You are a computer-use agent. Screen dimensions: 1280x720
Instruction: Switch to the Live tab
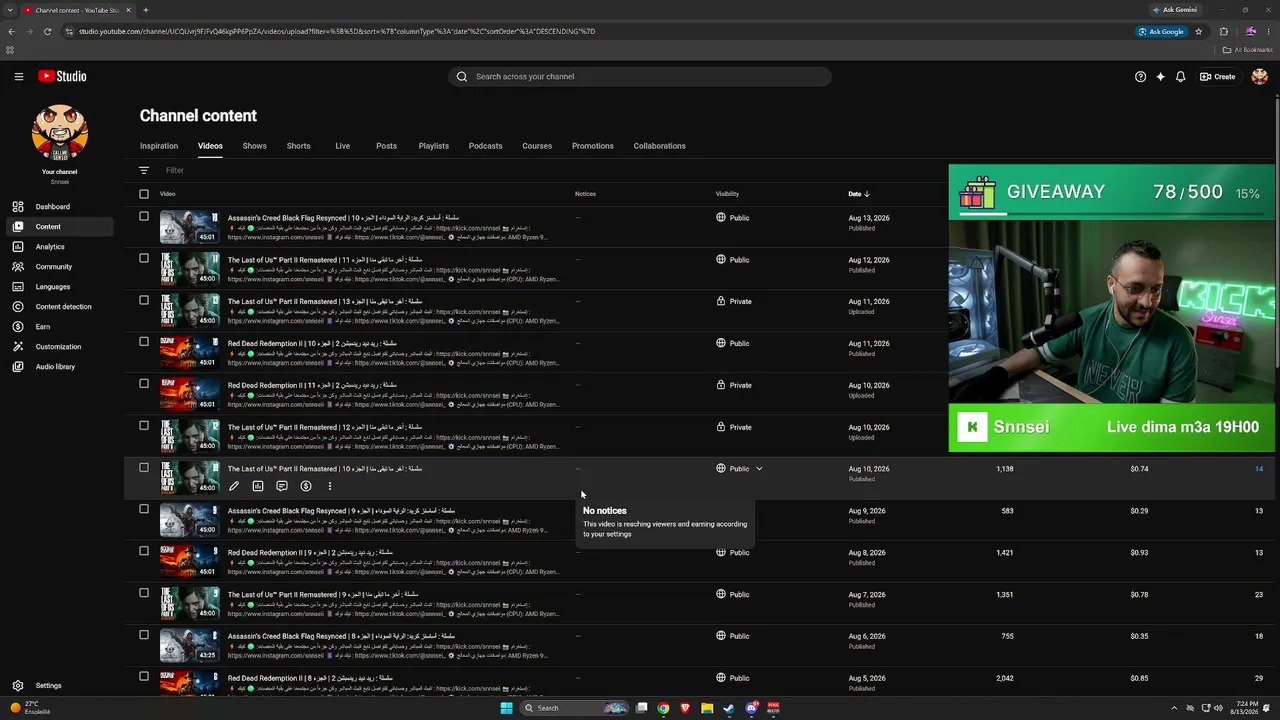coord(343,146)
